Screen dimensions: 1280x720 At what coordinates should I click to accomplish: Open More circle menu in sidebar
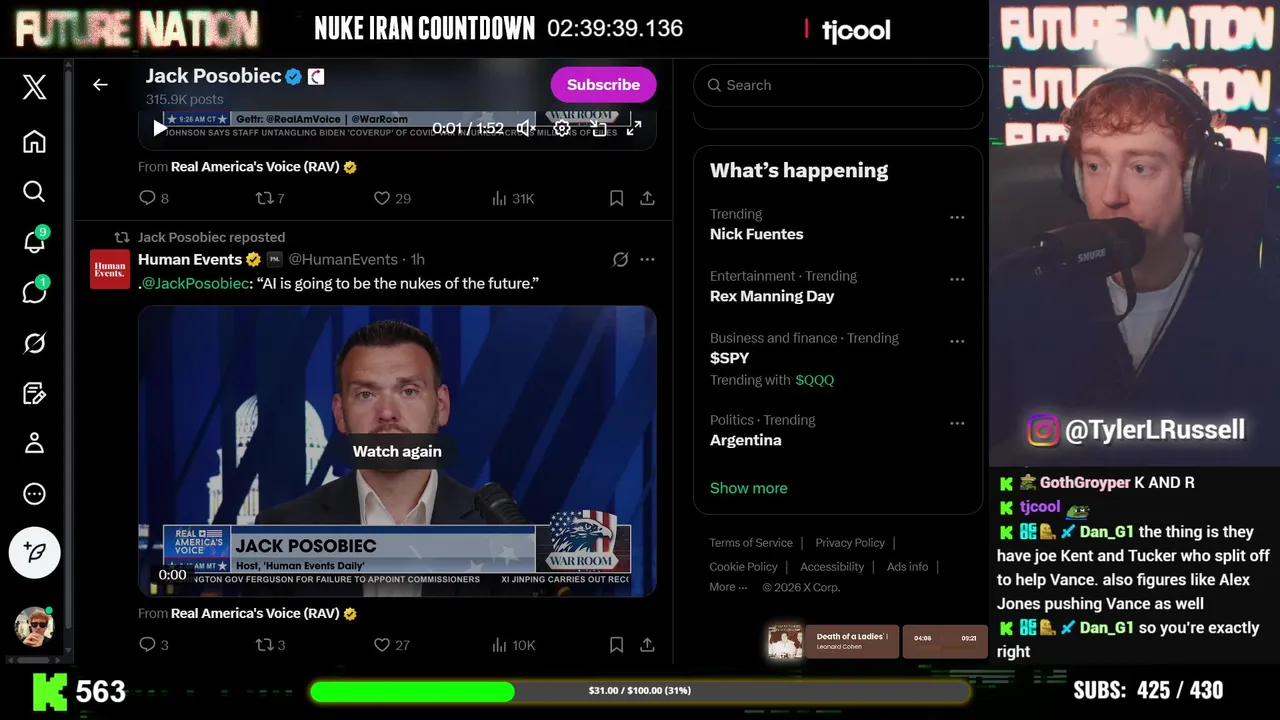34,494
